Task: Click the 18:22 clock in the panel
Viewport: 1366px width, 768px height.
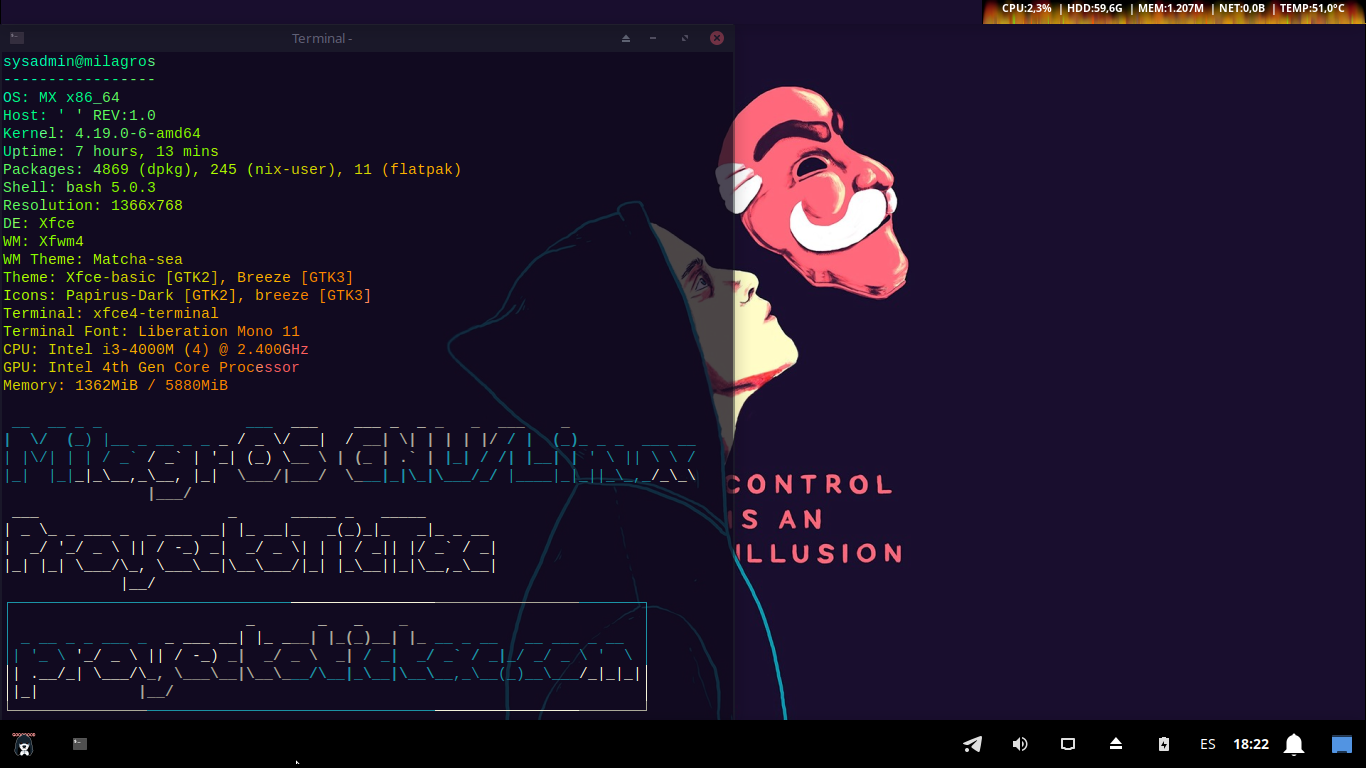Action: [1251, 744]
